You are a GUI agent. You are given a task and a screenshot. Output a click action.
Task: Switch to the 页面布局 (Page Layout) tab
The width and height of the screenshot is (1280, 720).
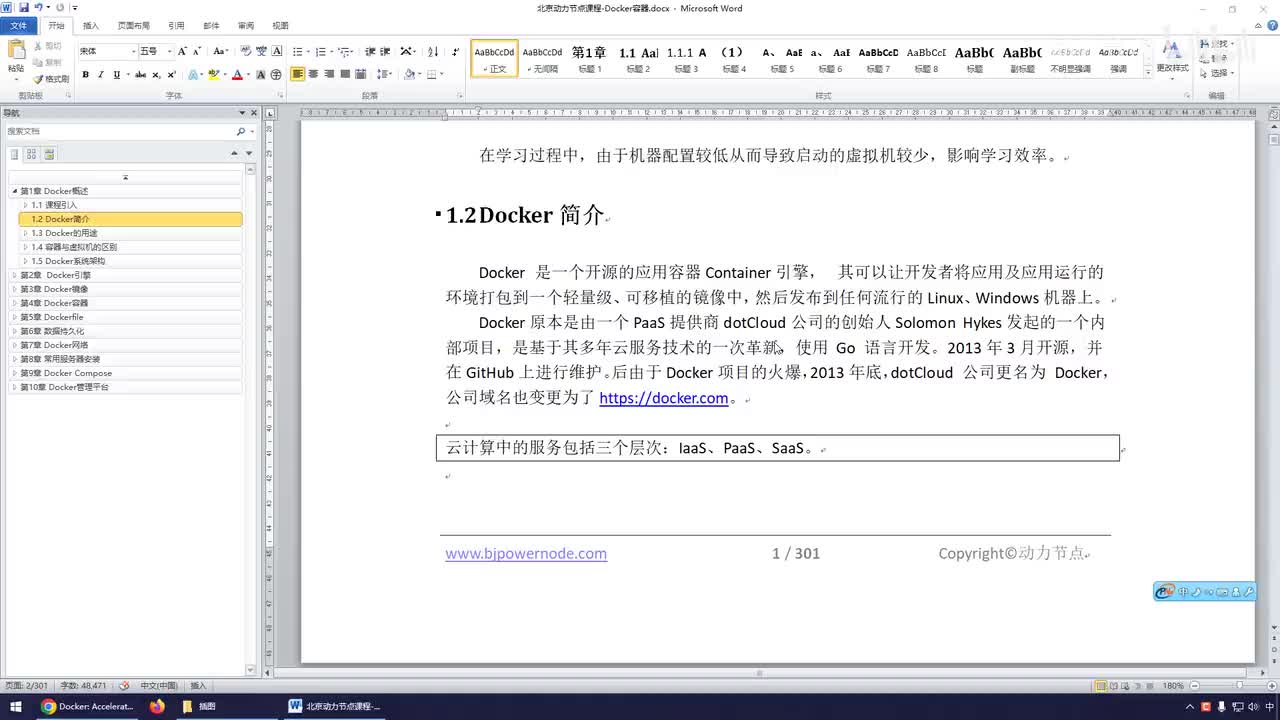133,25
